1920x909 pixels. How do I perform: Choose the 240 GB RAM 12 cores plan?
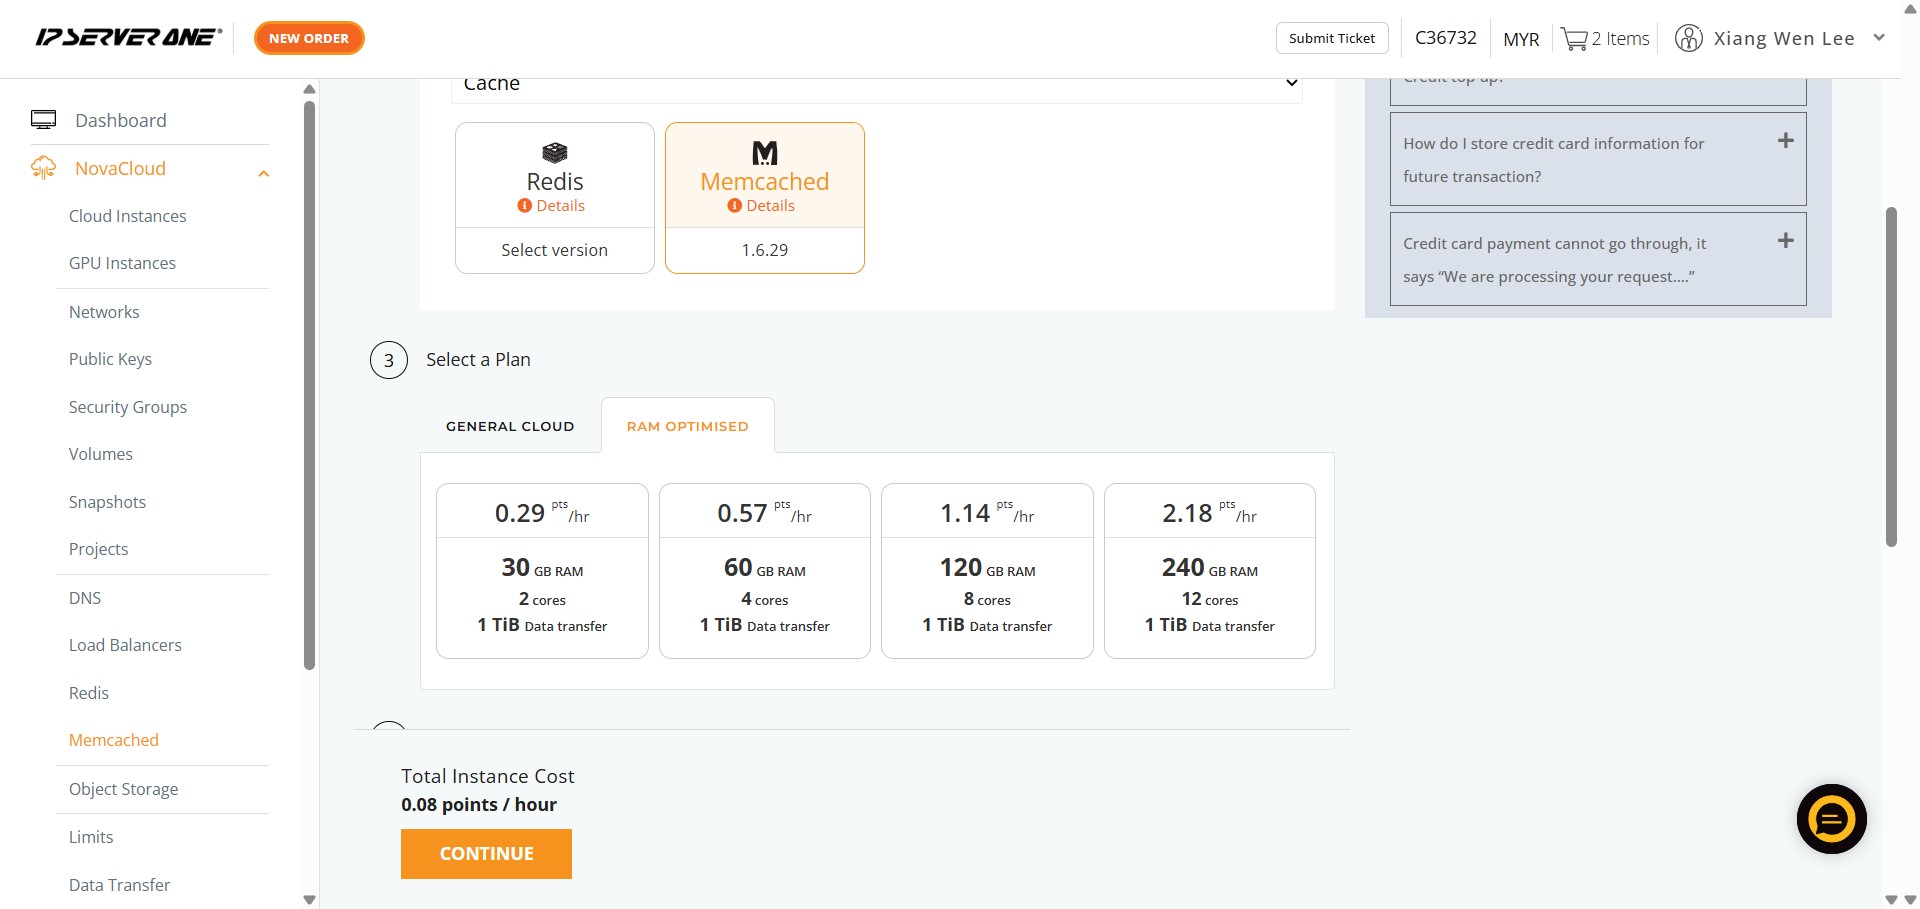click(x=1209, y=571)
